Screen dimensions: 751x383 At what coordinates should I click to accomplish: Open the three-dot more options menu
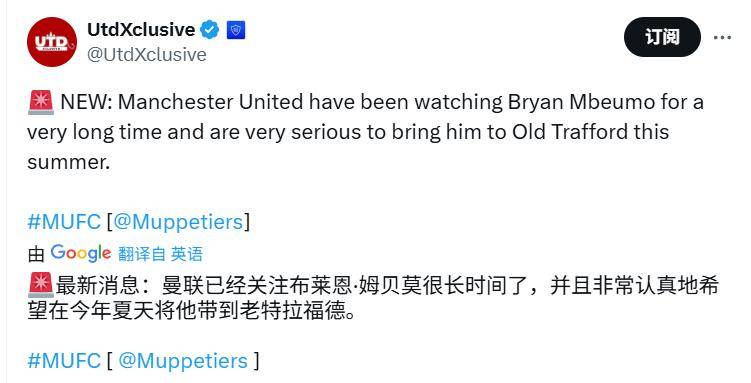(x=722, y=37)
